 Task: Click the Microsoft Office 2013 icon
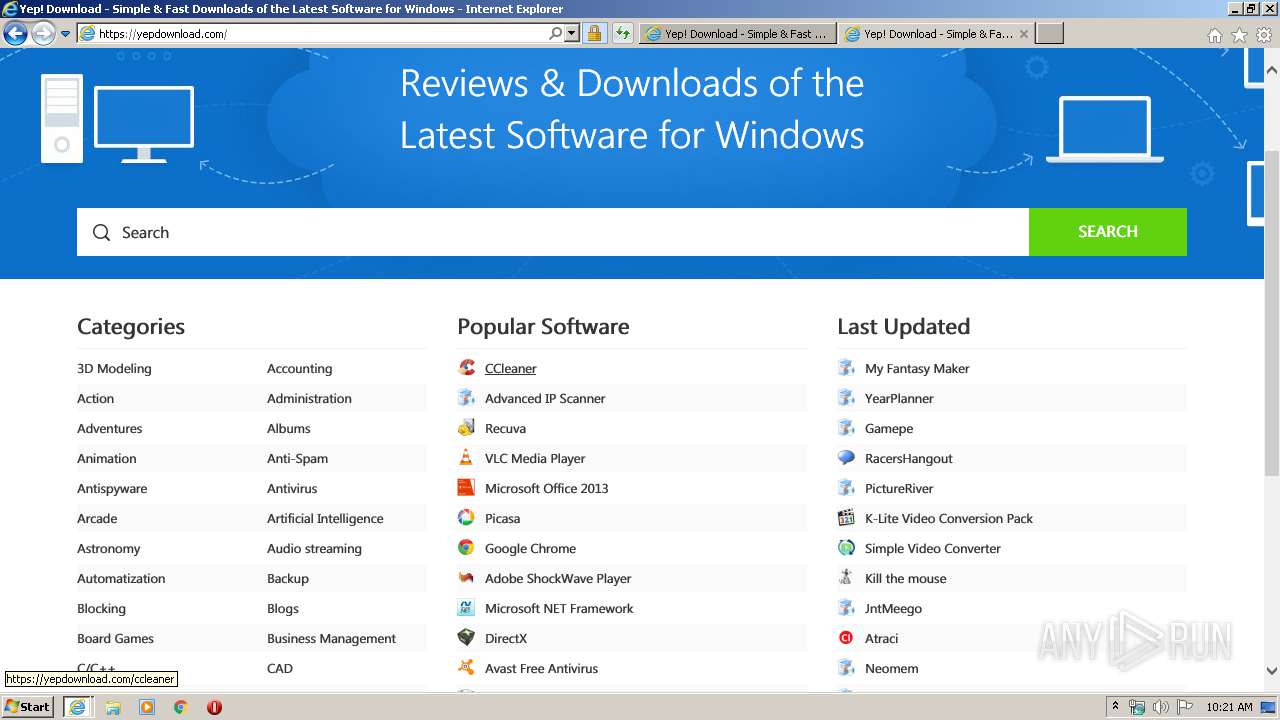coord(466,488)
